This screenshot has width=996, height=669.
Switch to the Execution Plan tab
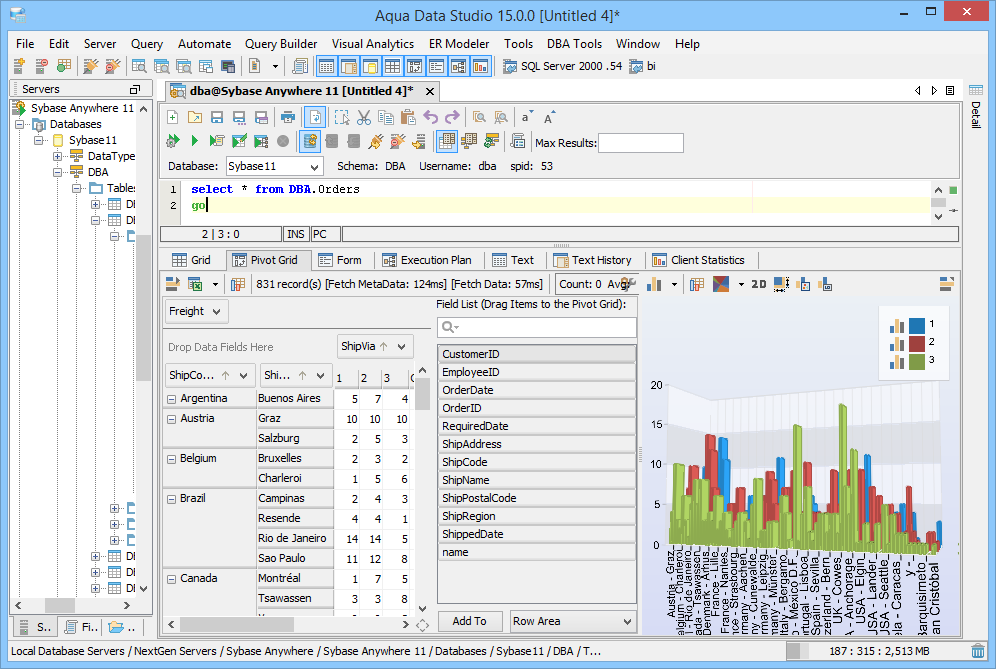coord(427,260)
